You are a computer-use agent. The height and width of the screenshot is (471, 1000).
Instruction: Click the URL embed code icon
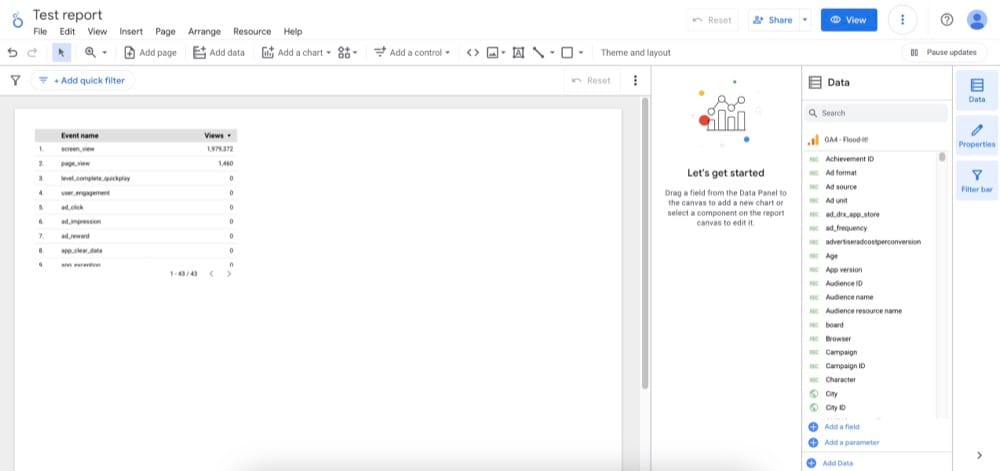point(473,53)
